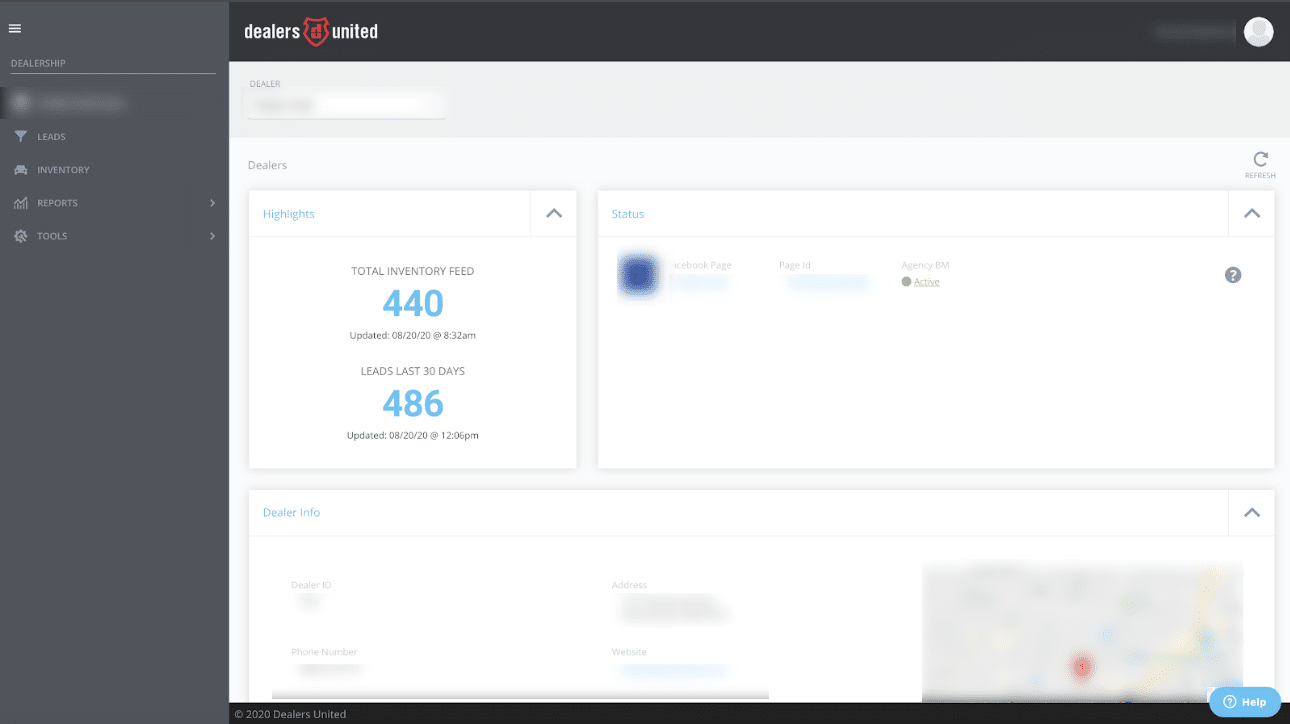Click the Leads funnel icon

[21, 137]
